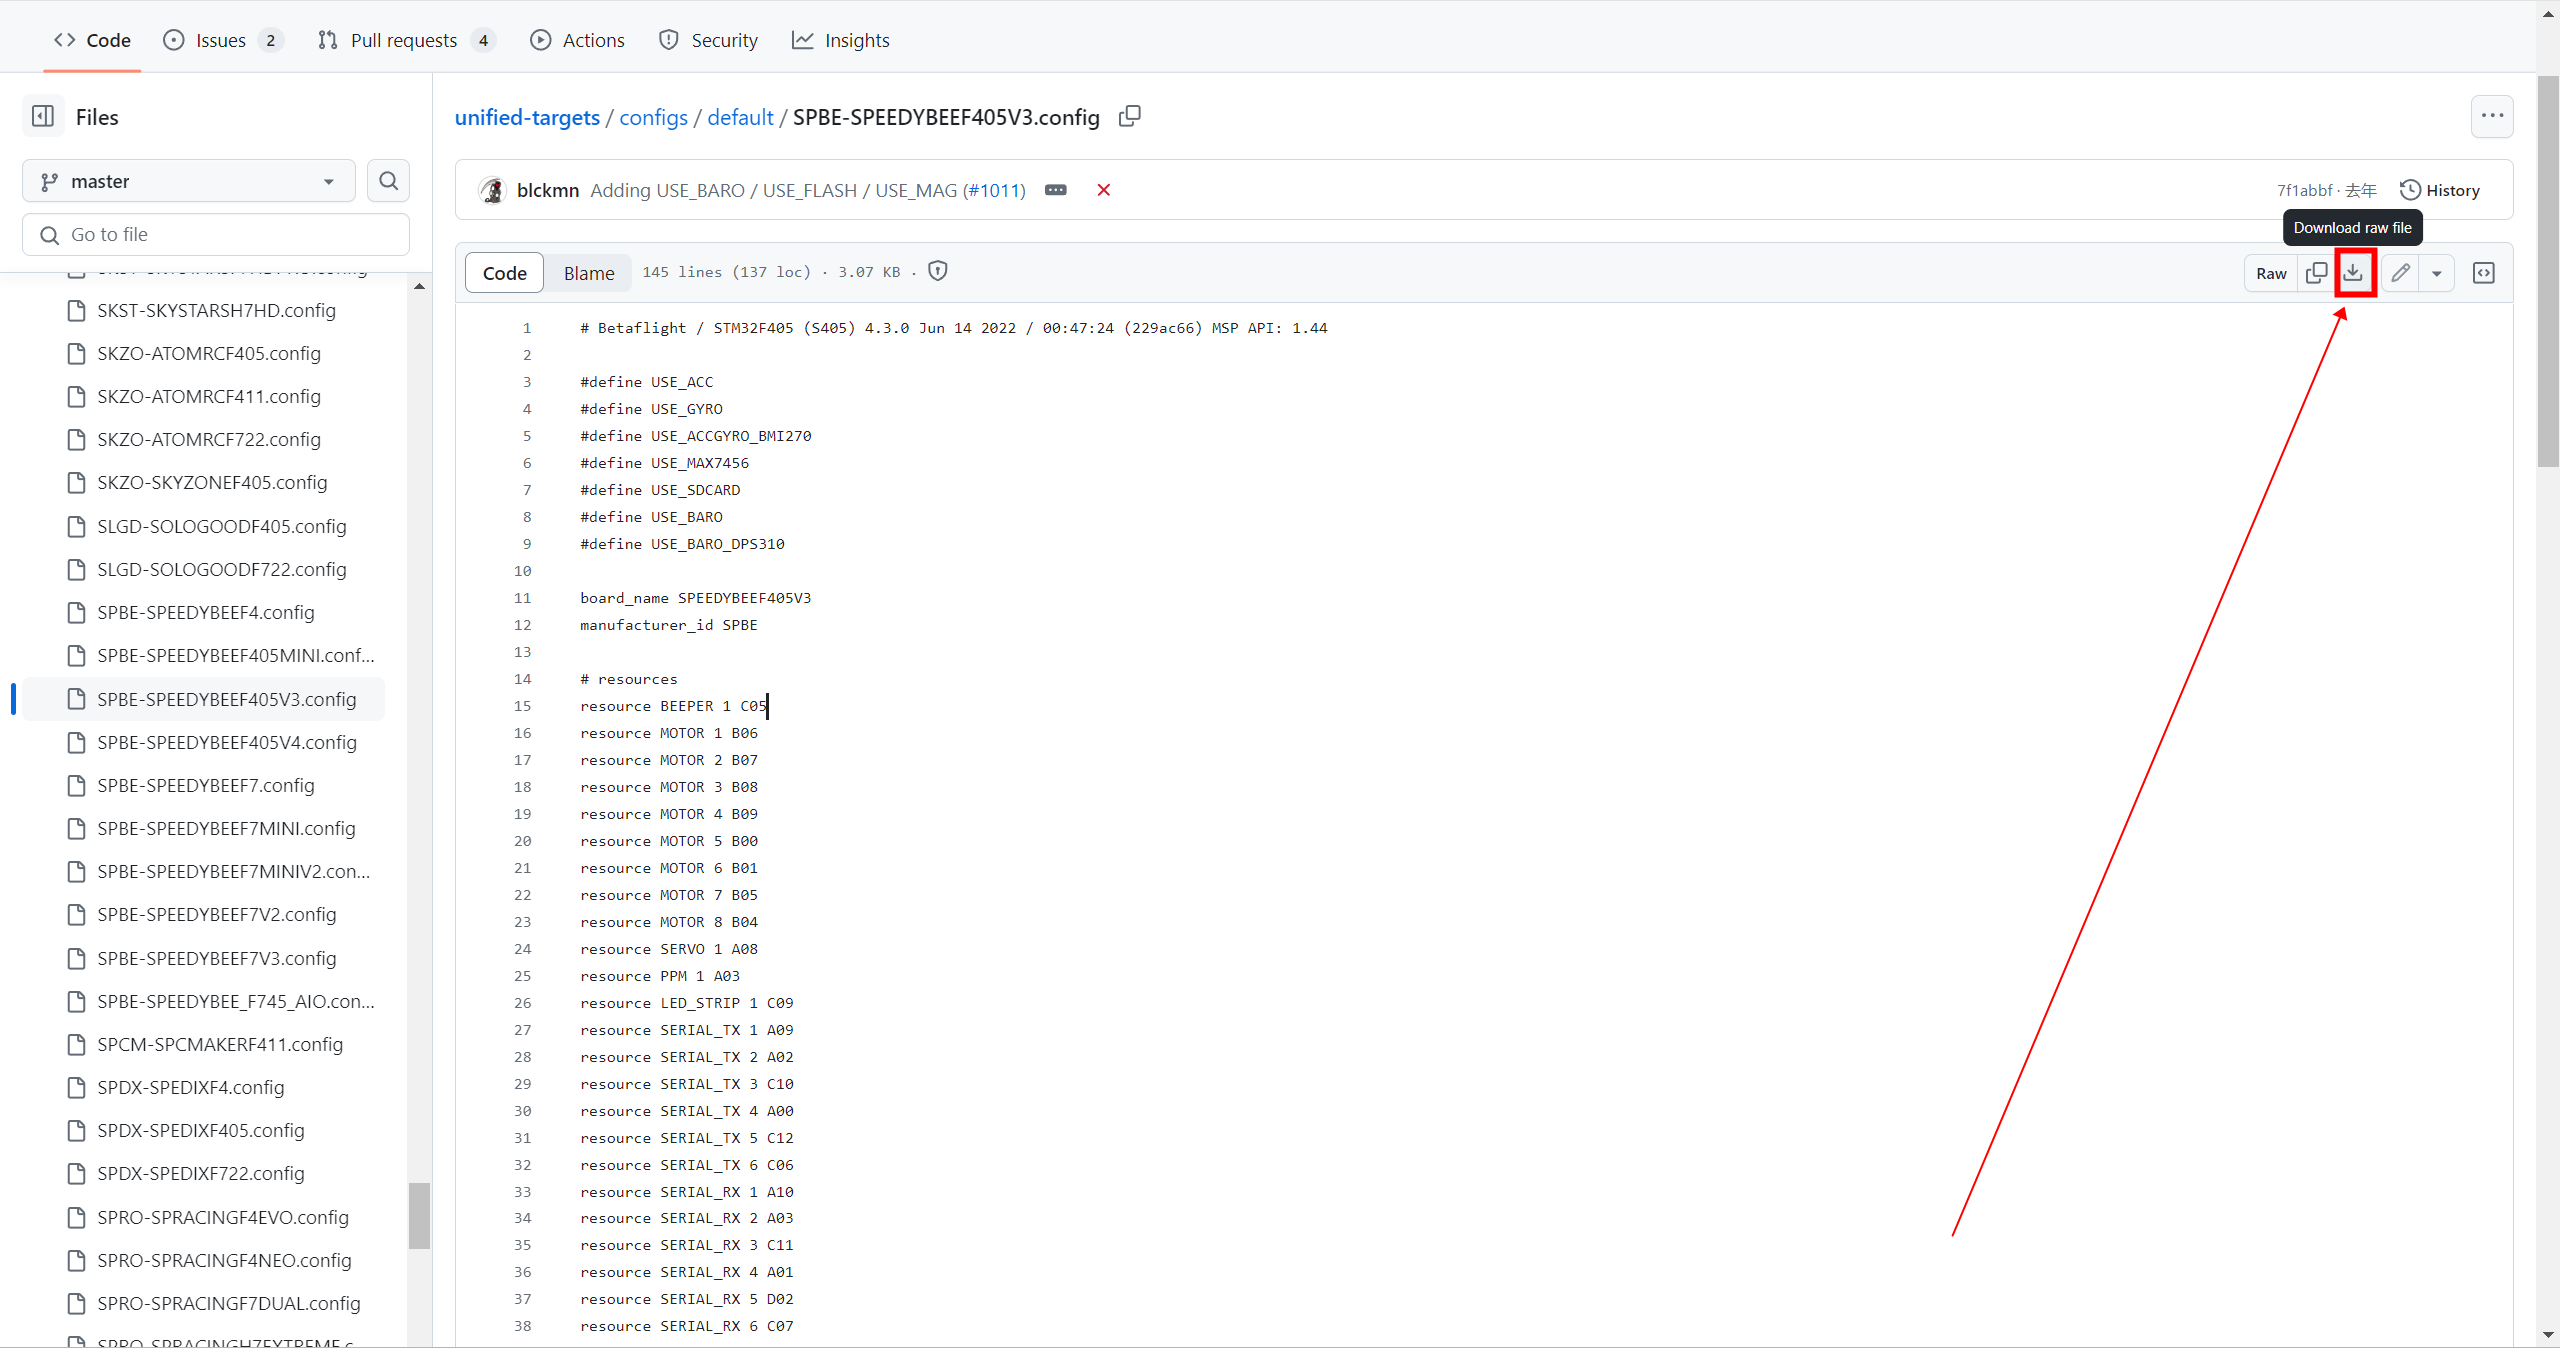This screenshot has height=1348, width=2560.
Task: Open SPCM-SPCMAKERF411.config file
Action: coord(220,1044)
